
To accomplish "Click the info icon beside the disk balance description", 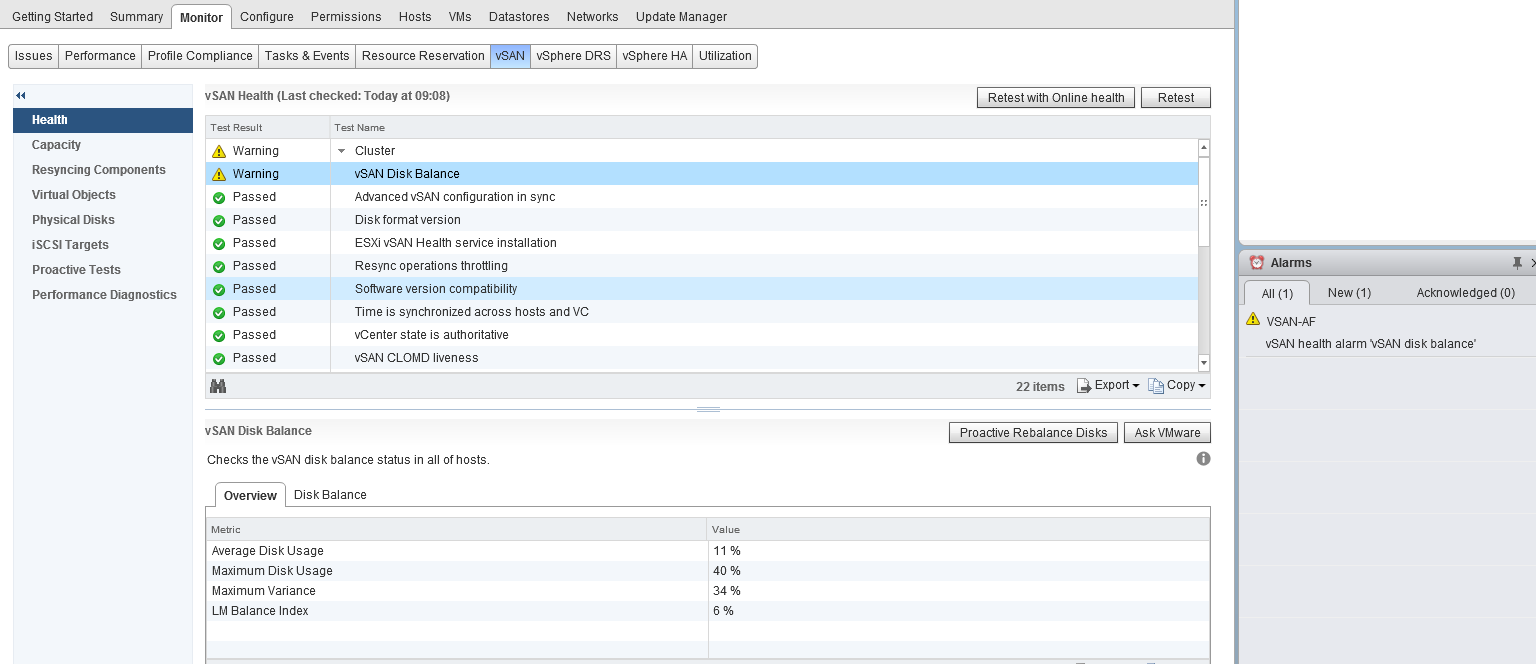I will (1203, 459).
